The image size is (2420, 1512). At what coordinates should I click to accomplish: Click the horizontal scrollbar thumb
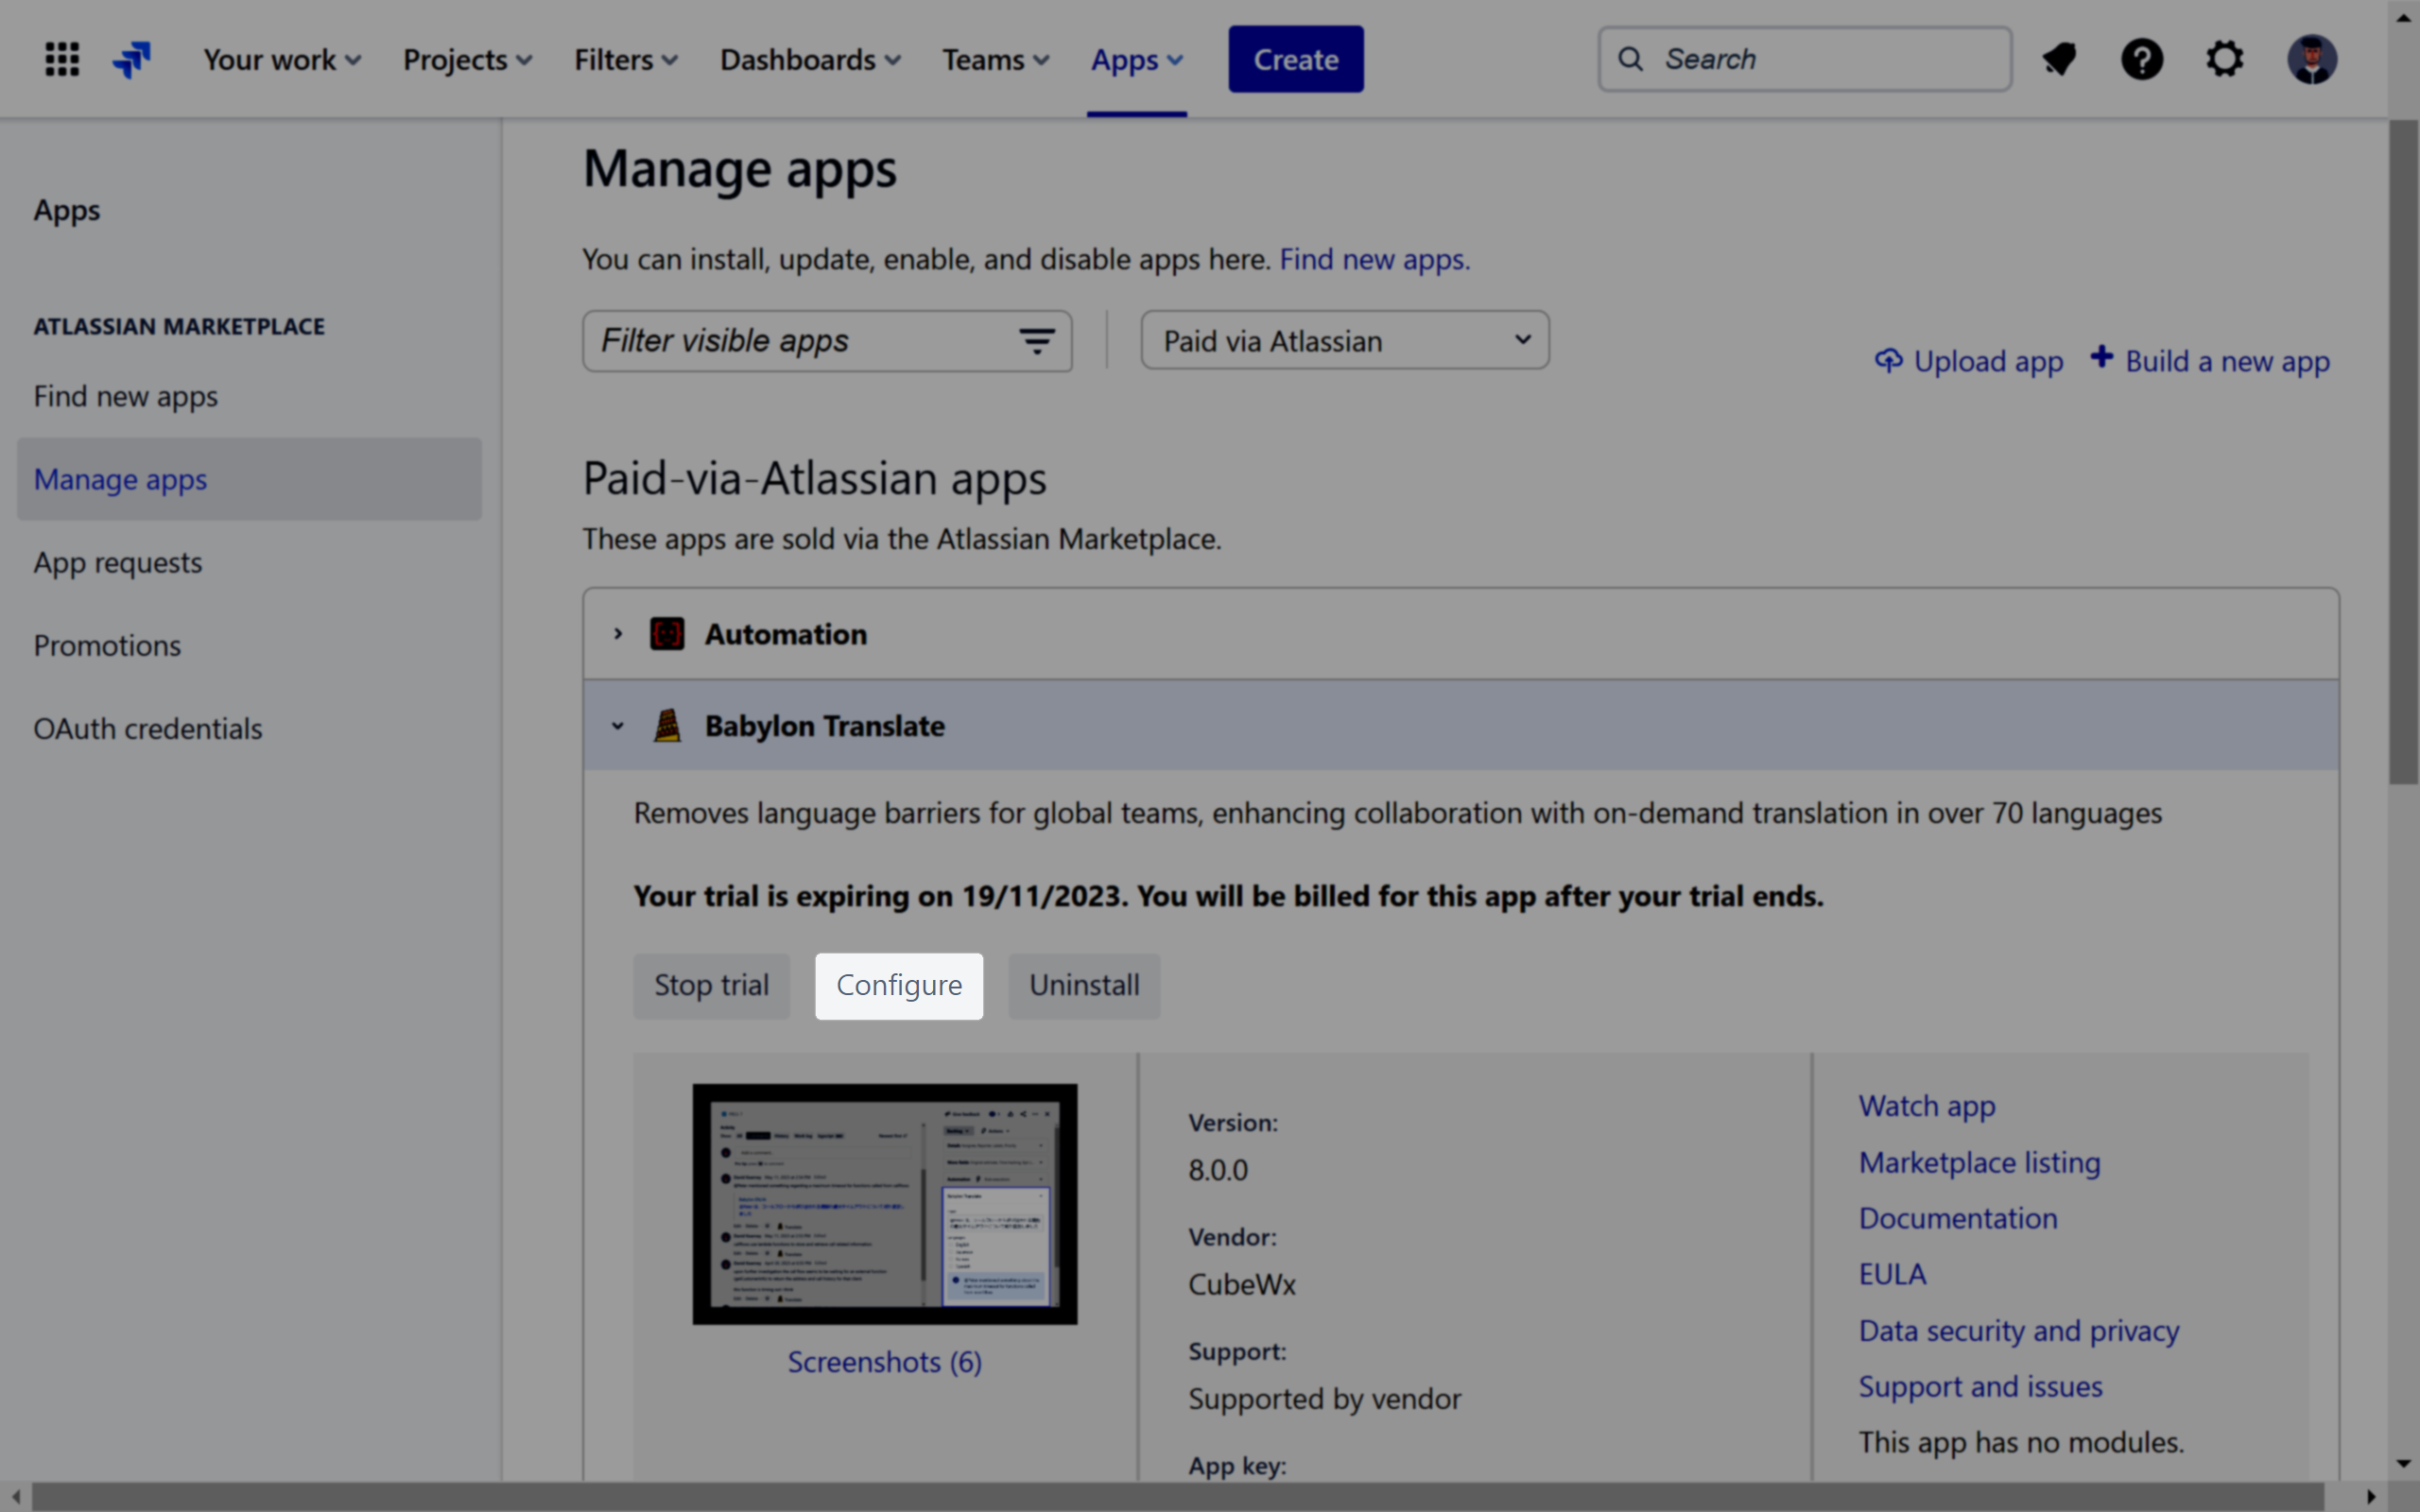click(1178, 1497)
